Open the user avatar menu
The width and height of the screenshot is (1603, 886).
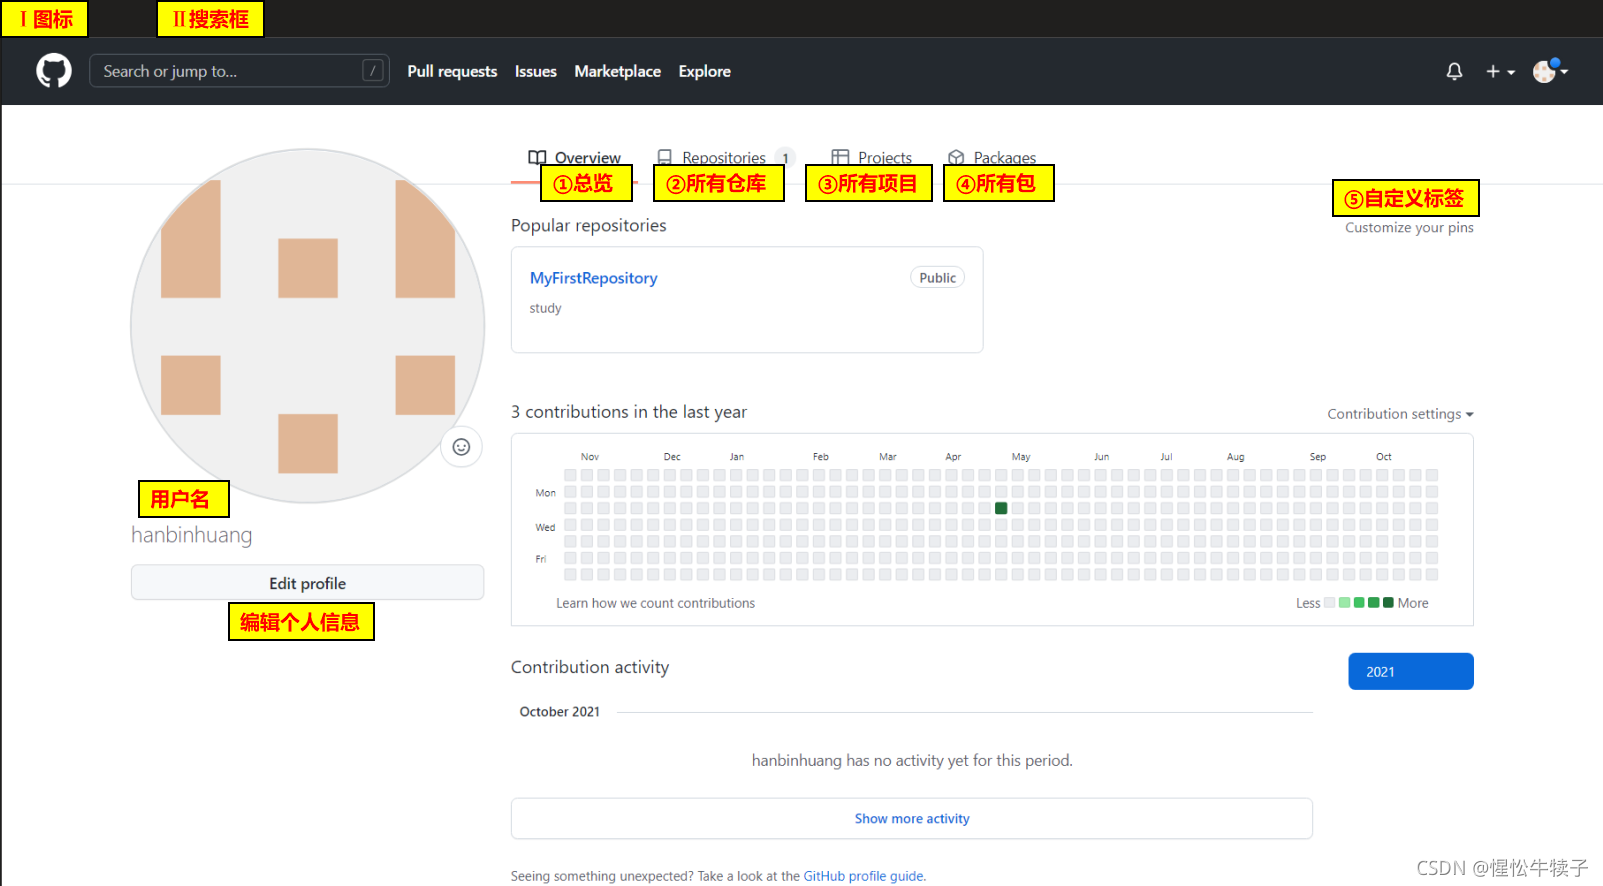(1550, 71)
